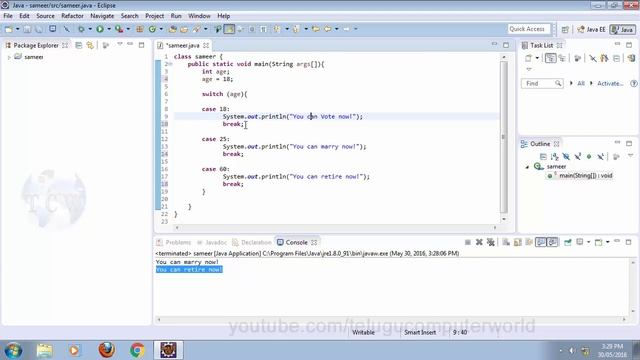Click editor vertical scrollbar
Screen dimensions: 640x360
pyautogui.click(x=504, y=138)
